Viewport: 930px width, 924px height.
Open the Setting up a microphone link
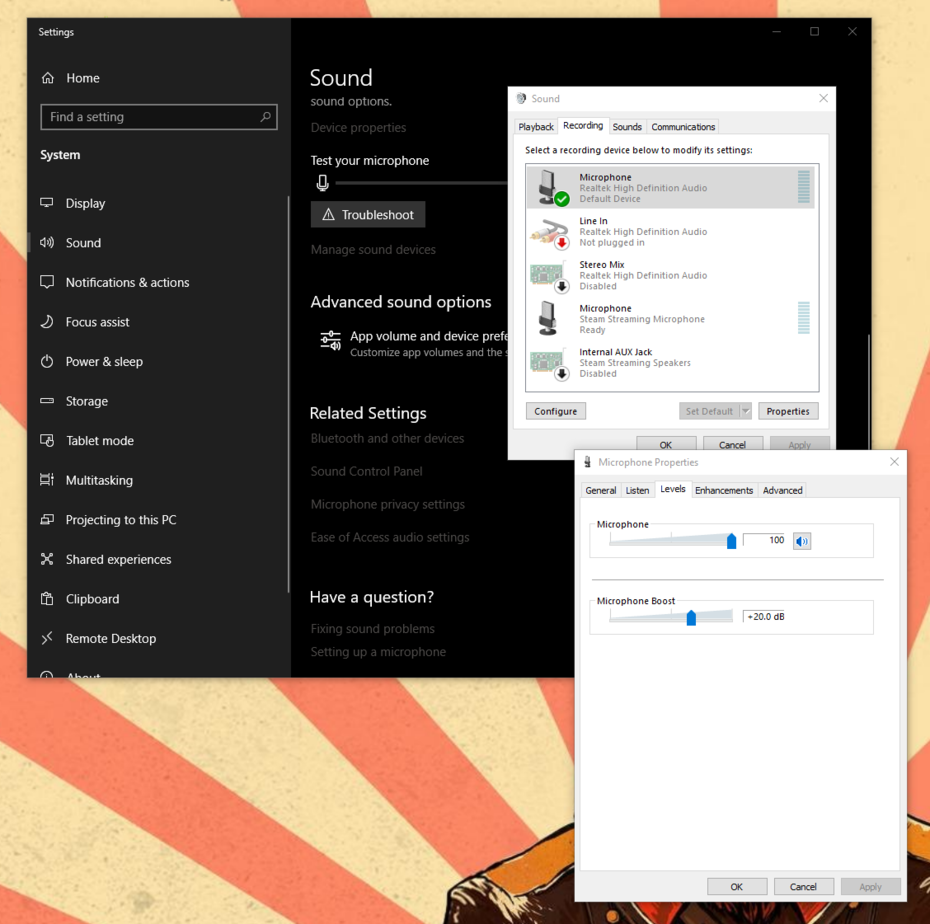378,652
